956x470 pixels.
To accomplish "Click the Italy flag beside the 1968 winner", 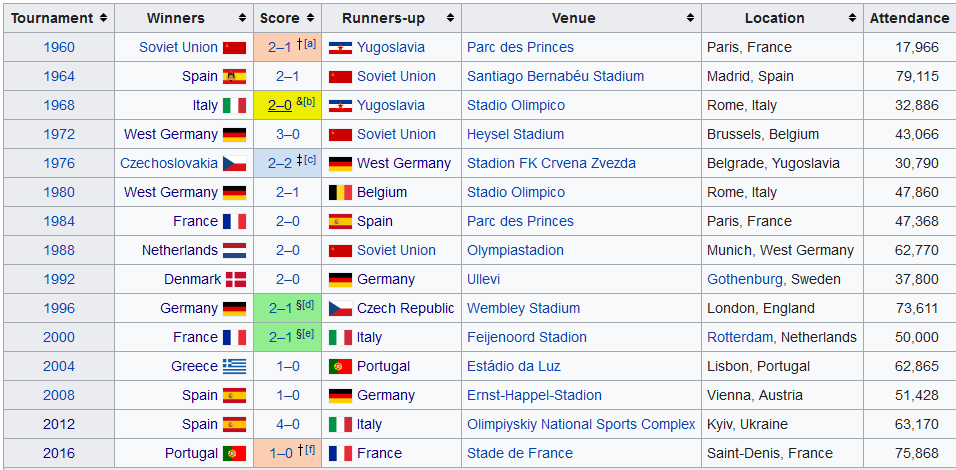I will pyautogui.click(x=234, y=105).
